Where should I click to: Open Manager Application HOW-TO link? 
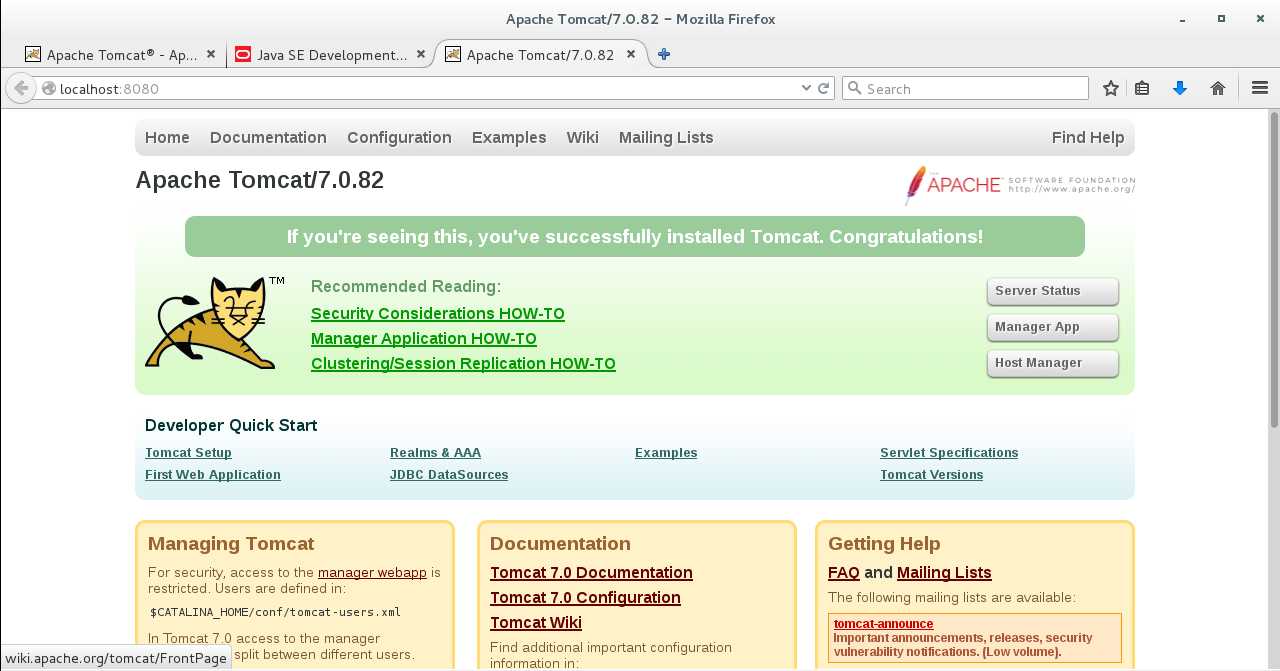tap(424, 339)
